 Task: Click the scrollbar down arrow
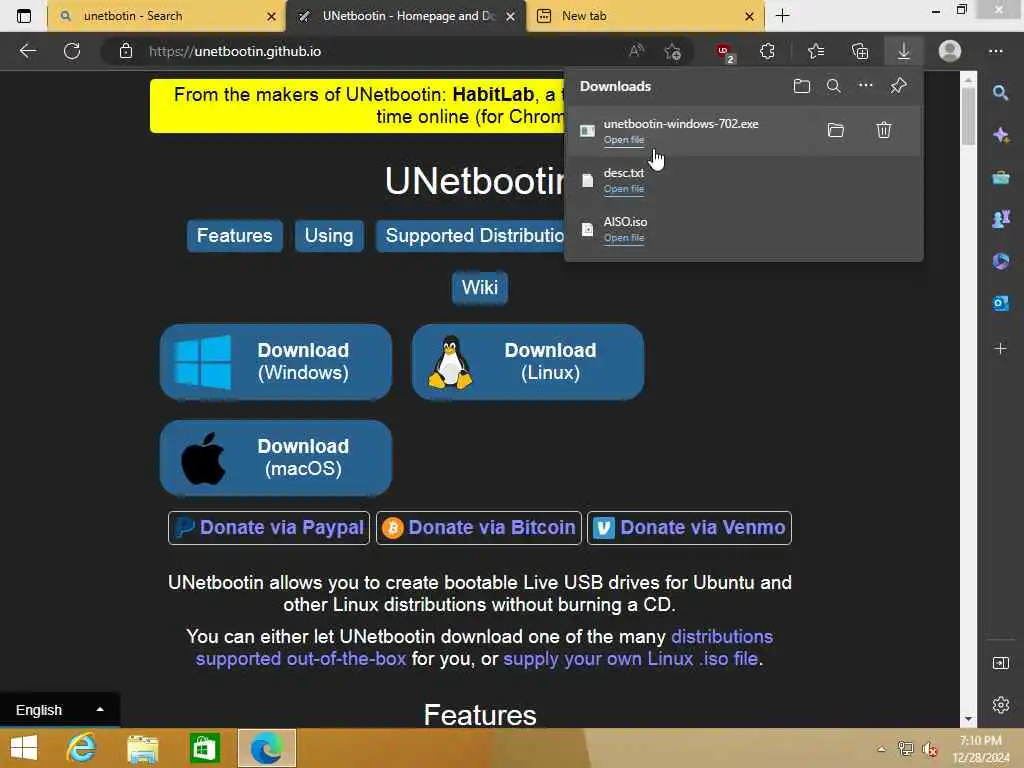tap(968, 719)
